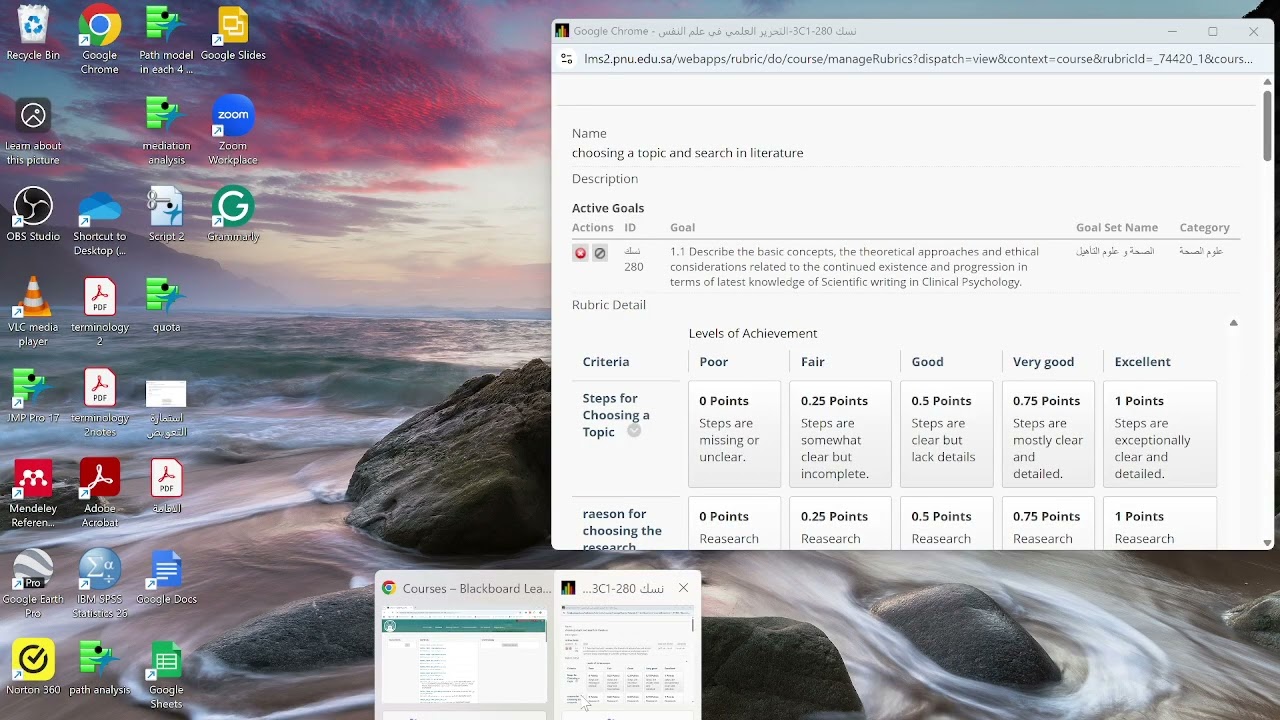The width and height of the screenshot is (1280, 720).
Task: Click the 'Fair' level column header
Action: [x=813, y=362]
